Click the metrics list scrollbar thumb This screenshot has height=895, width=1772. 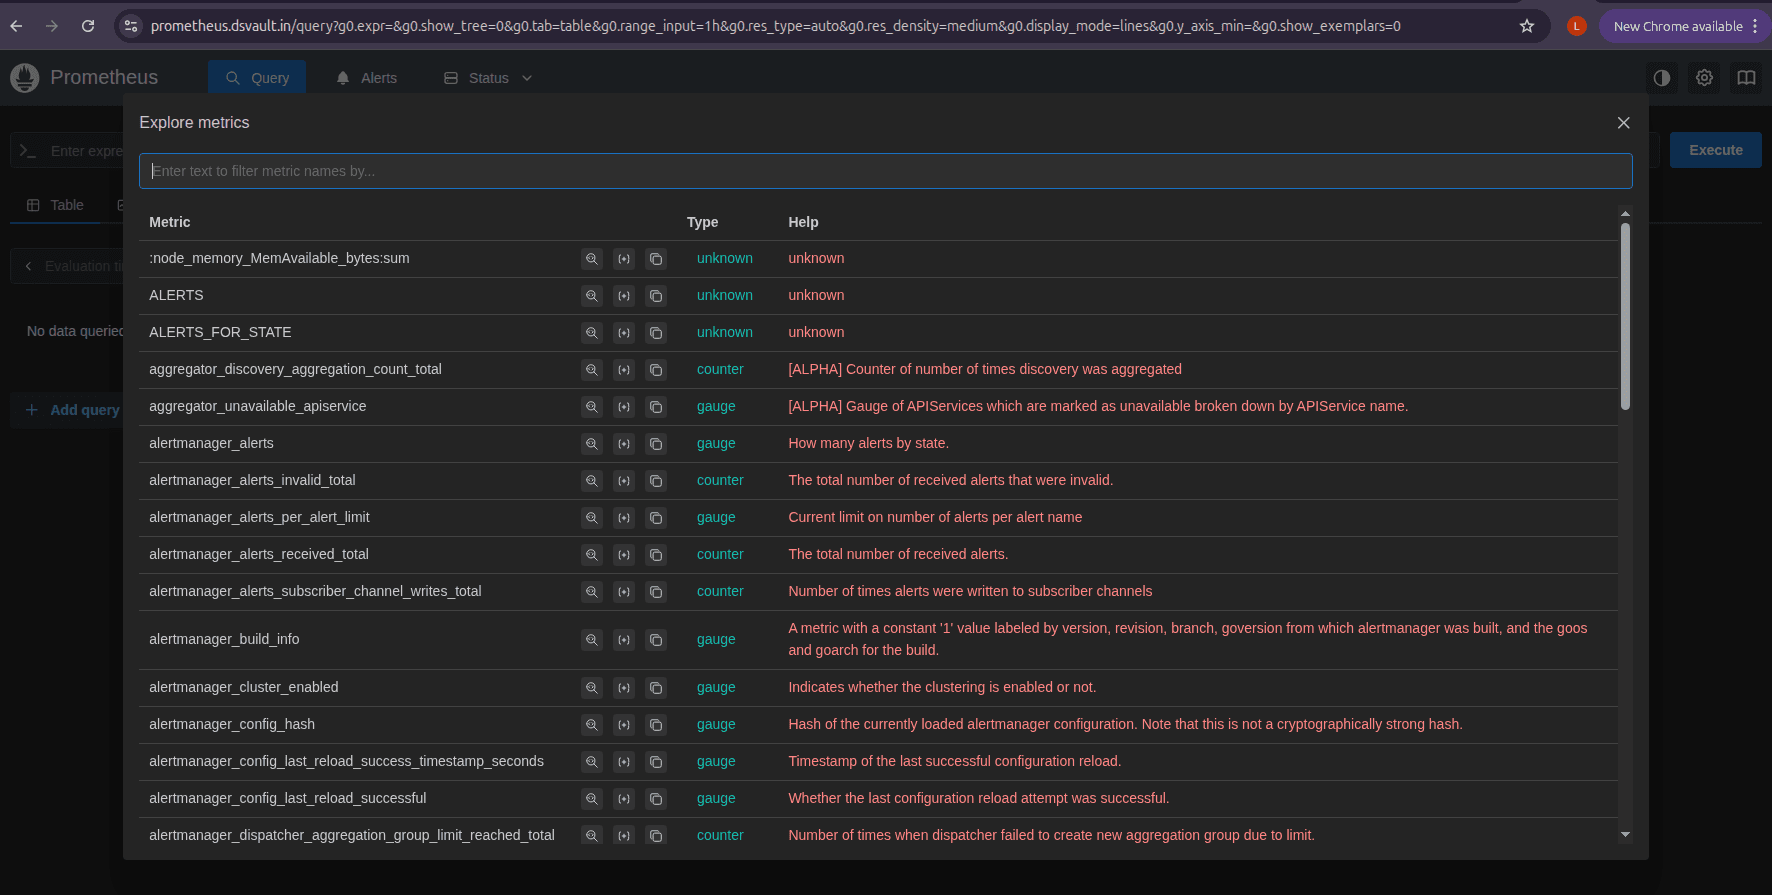pyautogui.click(x=1625, y=316)
